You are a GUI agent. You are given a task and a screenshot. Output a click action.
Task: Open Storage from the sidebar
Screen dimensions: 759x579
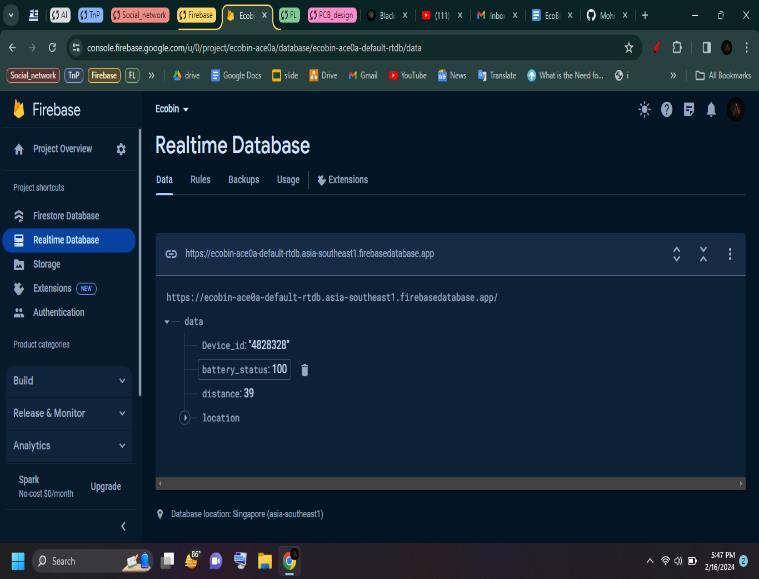point(46,264)
